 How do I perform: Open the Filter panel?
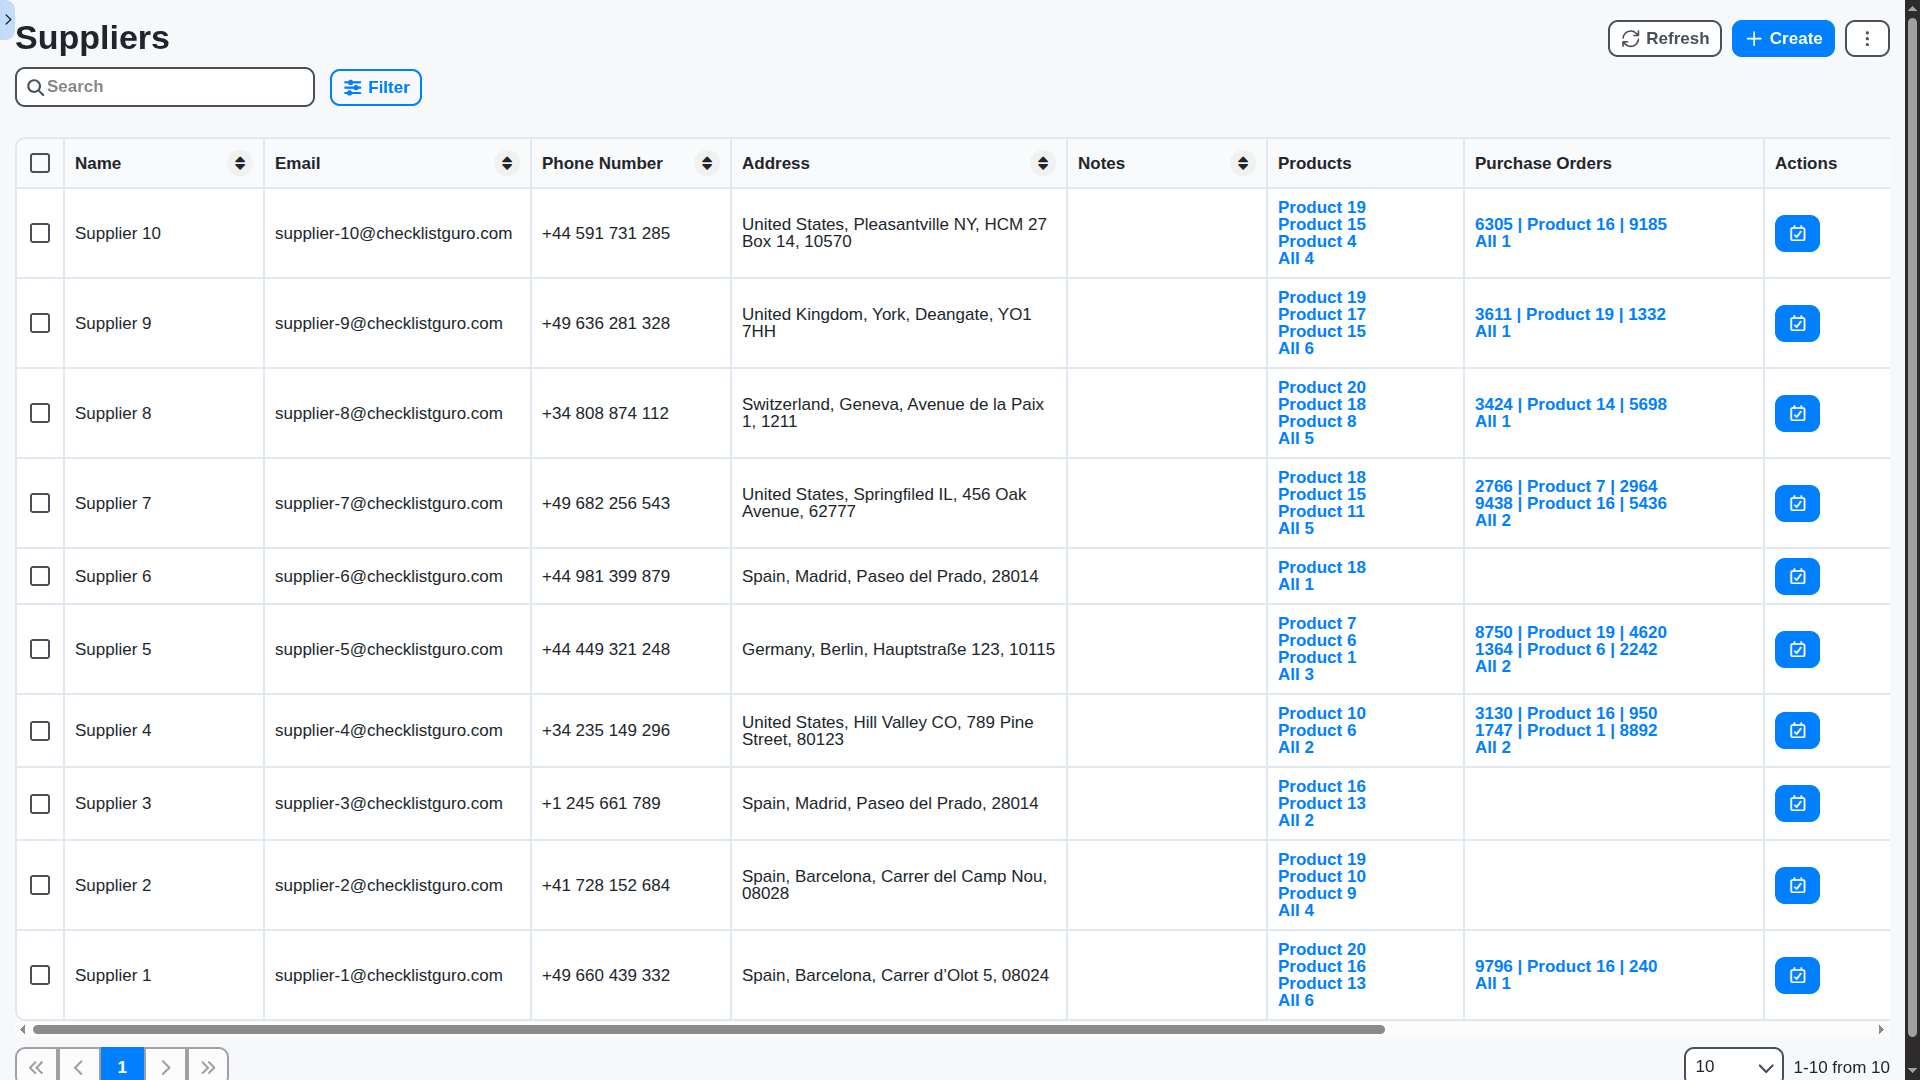click(x=376, y=88)
